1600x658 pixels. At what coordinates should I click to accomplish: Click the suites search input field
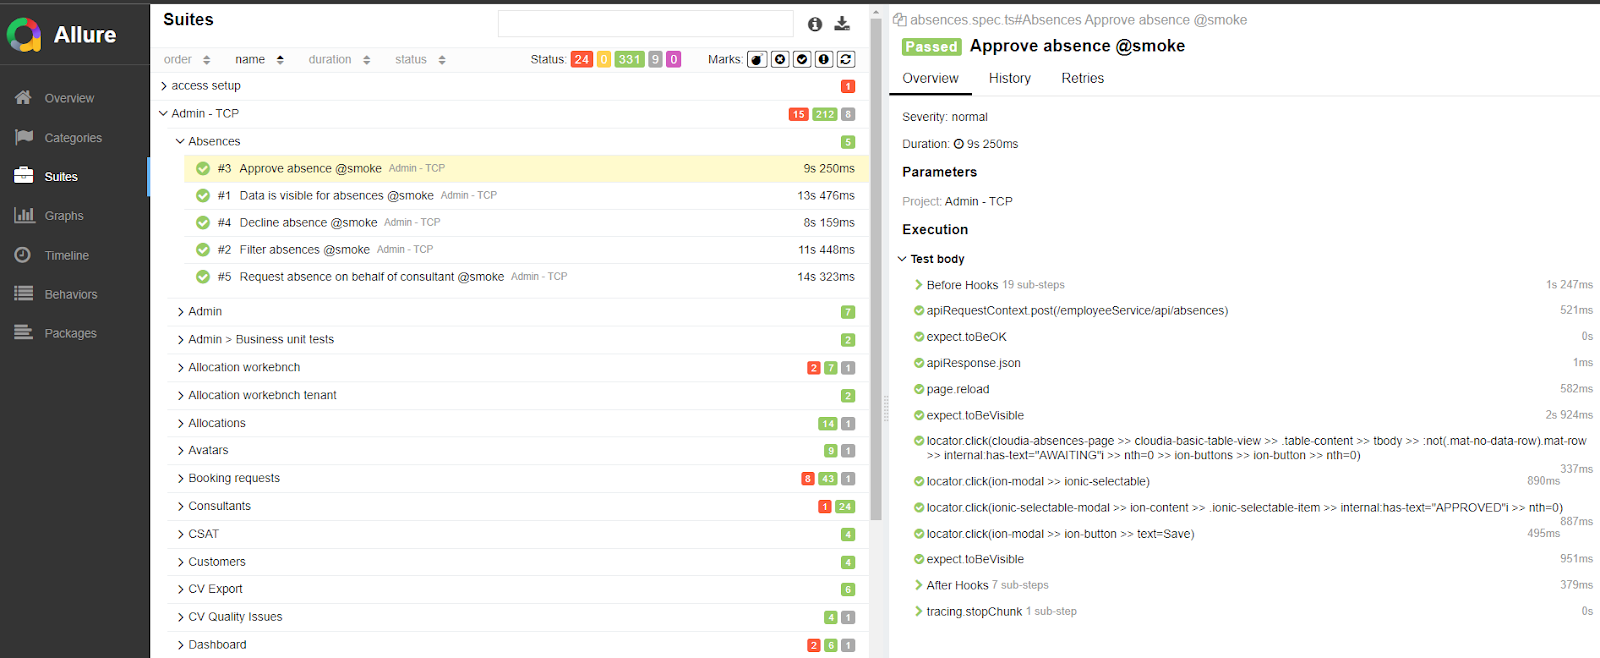645,24
